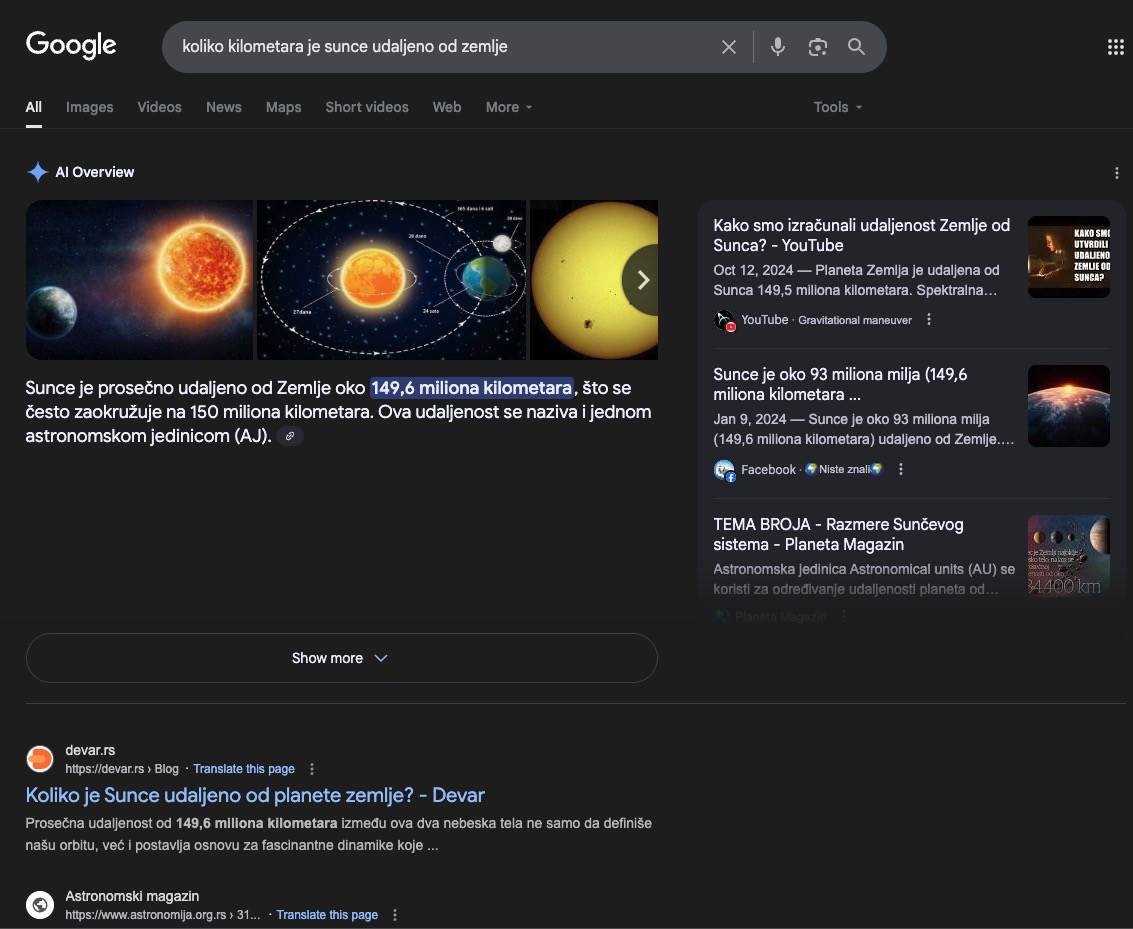Switch to the Images tab

coord(89,107)
